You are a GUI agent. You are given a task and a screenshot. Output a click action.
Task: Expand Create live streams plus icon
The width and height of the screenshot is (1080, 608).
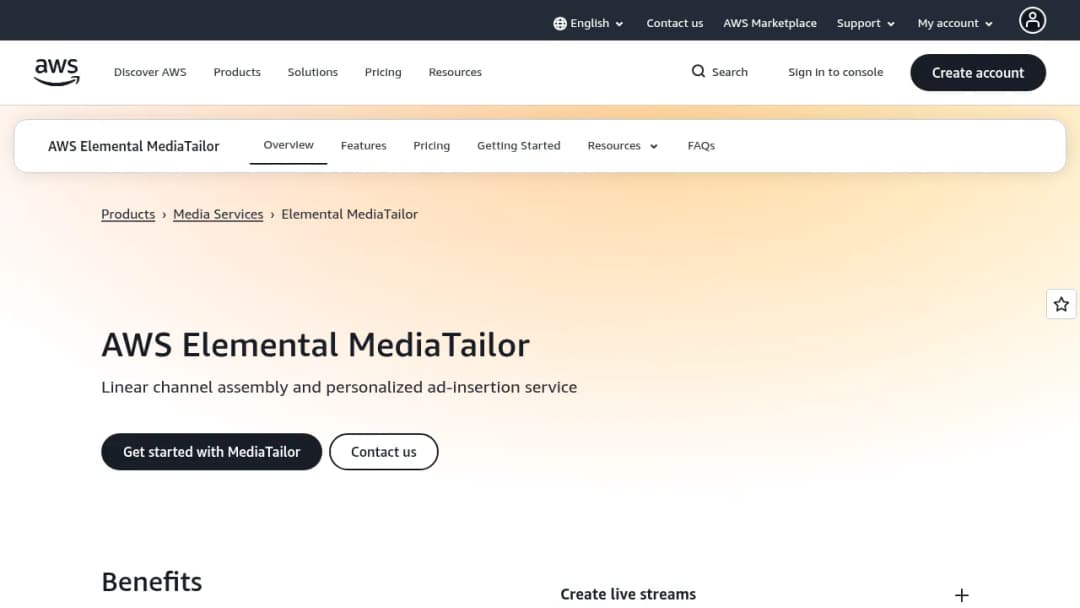(x=962, y=595)
